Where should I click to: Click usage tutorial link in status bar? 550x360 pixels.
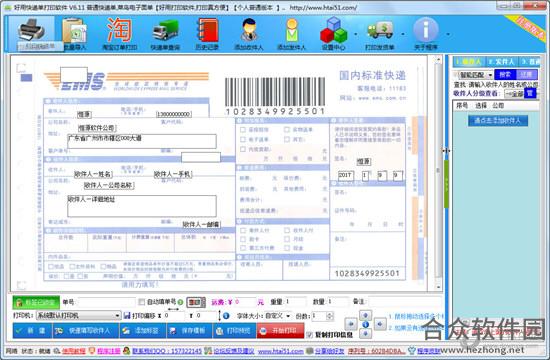point(73,351)
